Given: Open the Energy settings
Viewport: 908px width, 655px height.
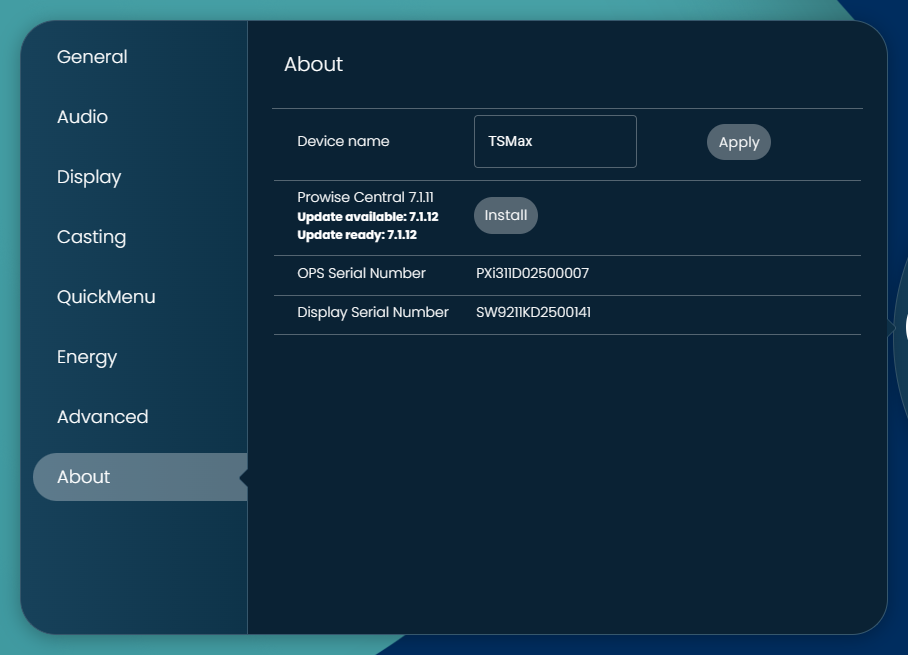Looking at the screenshot, I should tap(87, 357).
